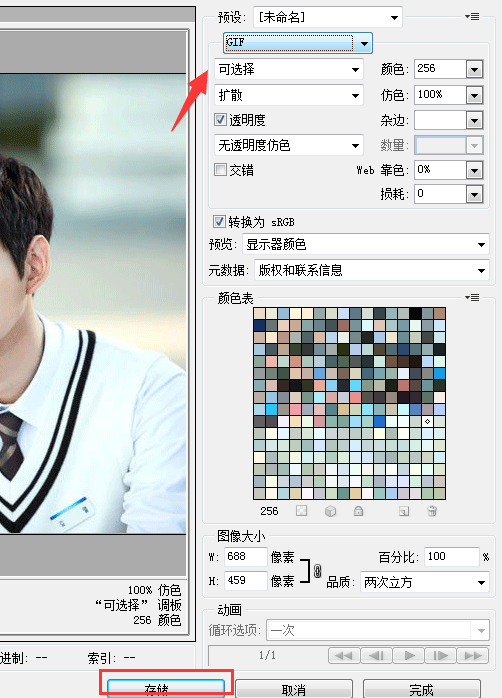Select the swatch marked with a diamond

tap(427, 421)
